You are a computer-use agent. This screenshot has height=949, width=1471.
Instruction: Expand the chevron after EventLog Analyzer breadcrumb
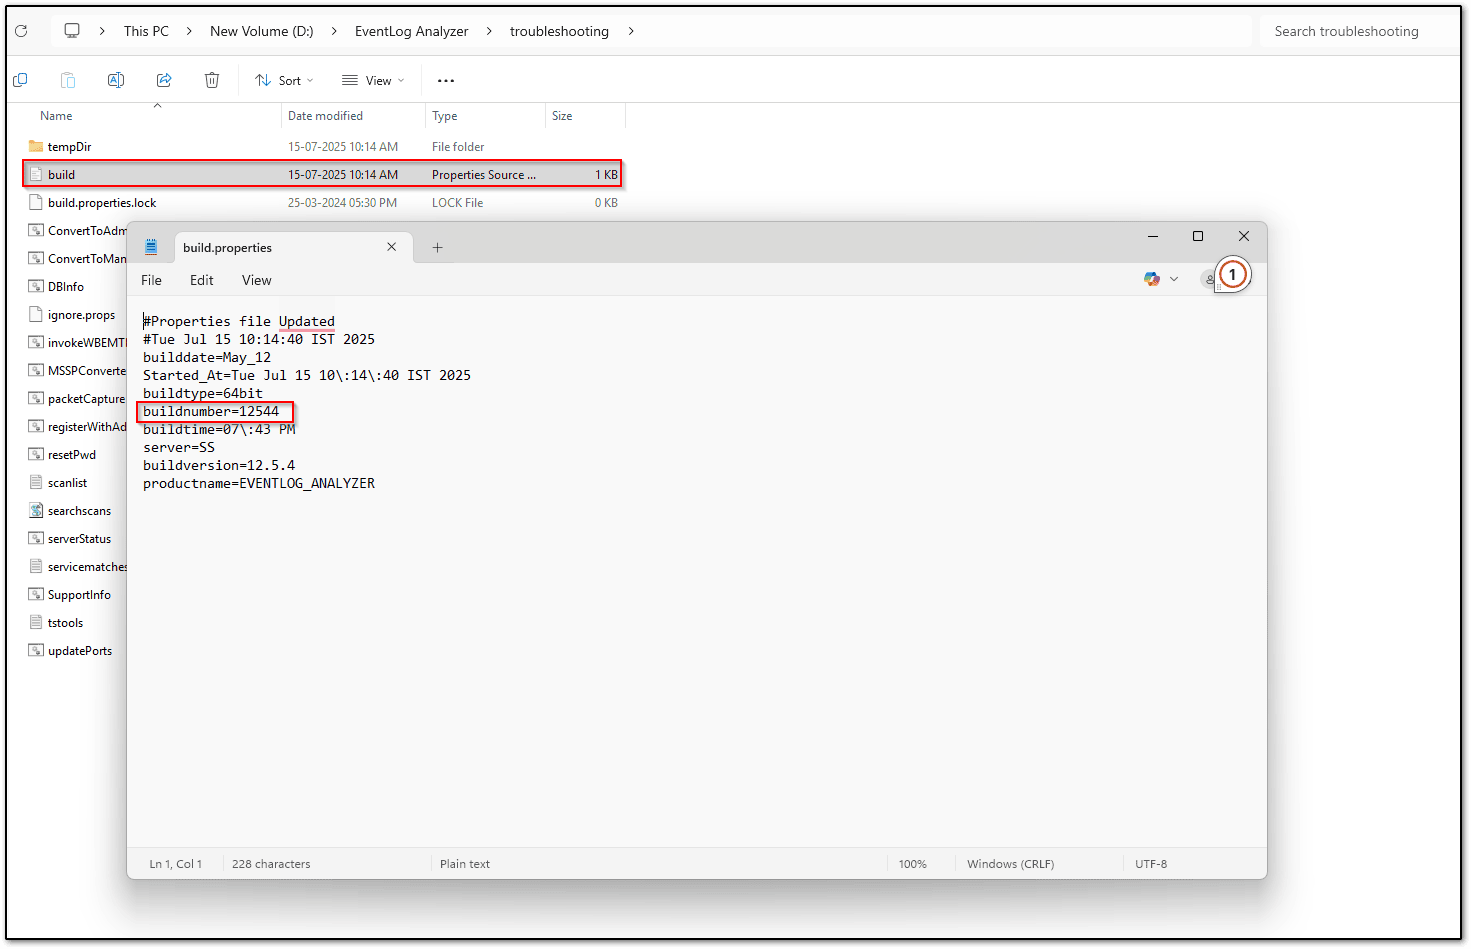tap(489, 31)
